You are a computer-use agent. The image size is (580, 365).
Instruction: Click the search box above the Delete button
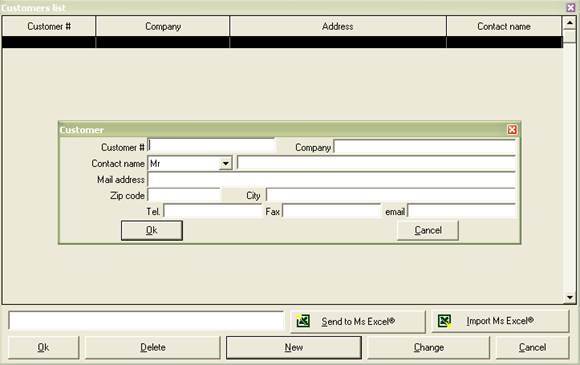(x=146, y=320)
